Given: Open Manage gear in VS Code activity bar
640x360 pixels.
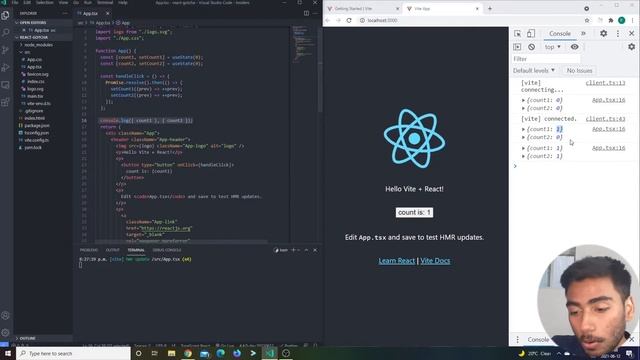Looking at the screenshot, I should point(5,332).
